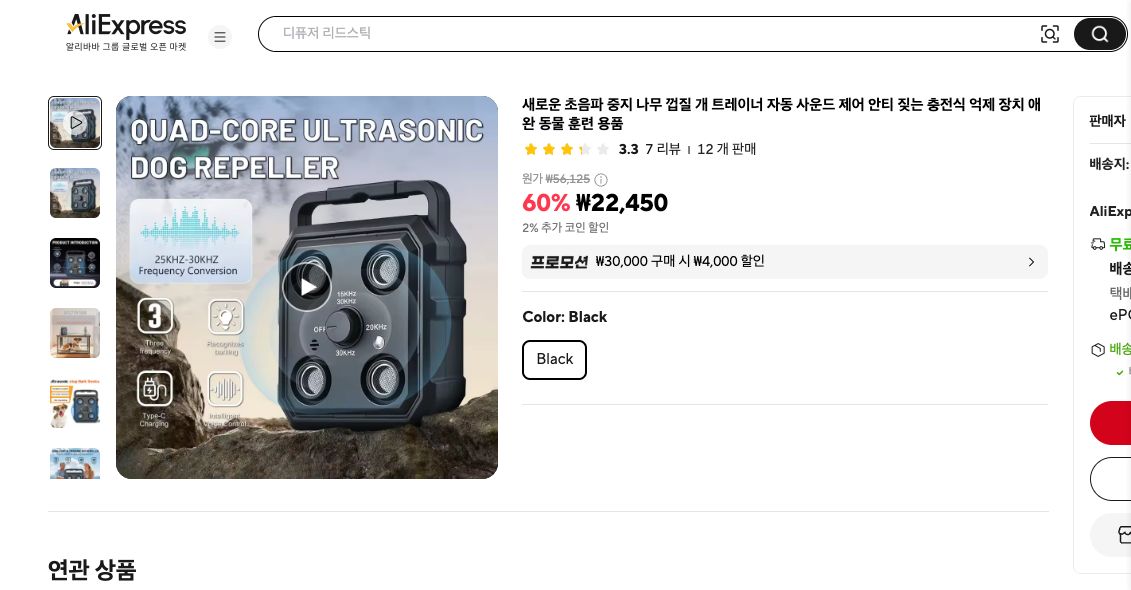
Task: Click the magnifier search icon
Action: pyautogui.click(x=1099, y=33)
